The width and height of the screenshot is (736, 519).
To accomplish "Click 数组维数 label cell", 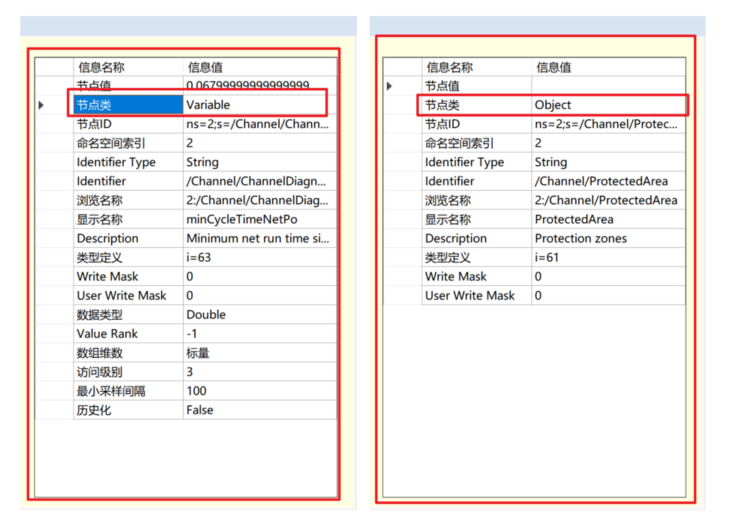I will coord(128,353).
